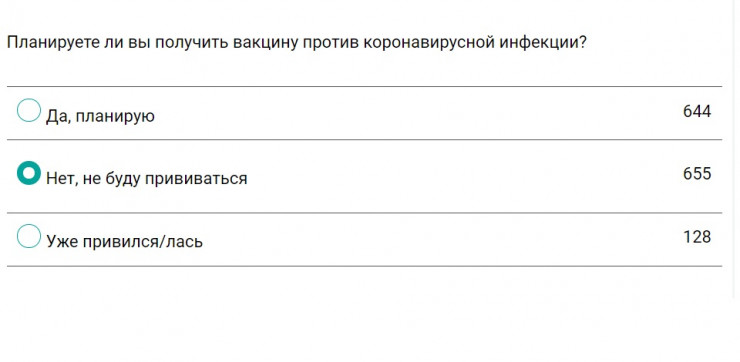Click the word "буду" in the second option
Screen dimensions: 740x362
pyautogui.click(x=119, y=179)
